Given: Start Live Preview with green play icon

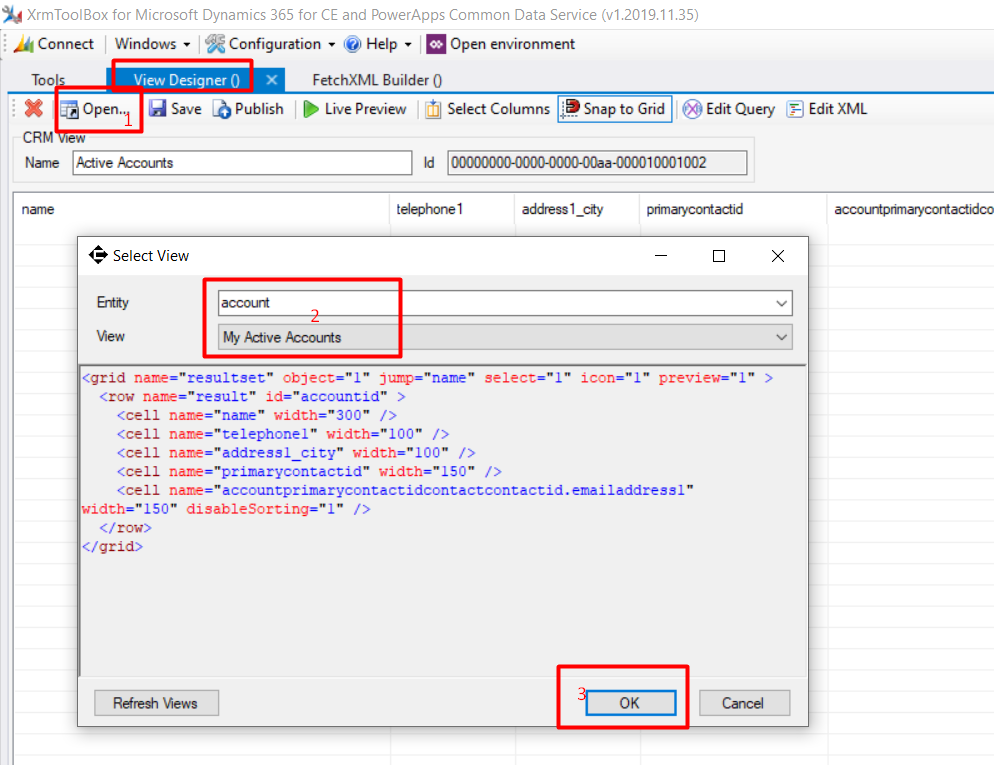Looking at the screenshot, I should pyautogui.click(x=311, y=109).
